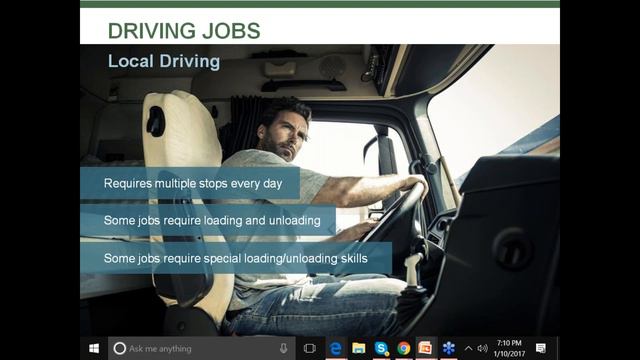Viewport: 640px width, 360px height.
Task: Switch to Skype in the taskbar
Action: tap(381, 348)
